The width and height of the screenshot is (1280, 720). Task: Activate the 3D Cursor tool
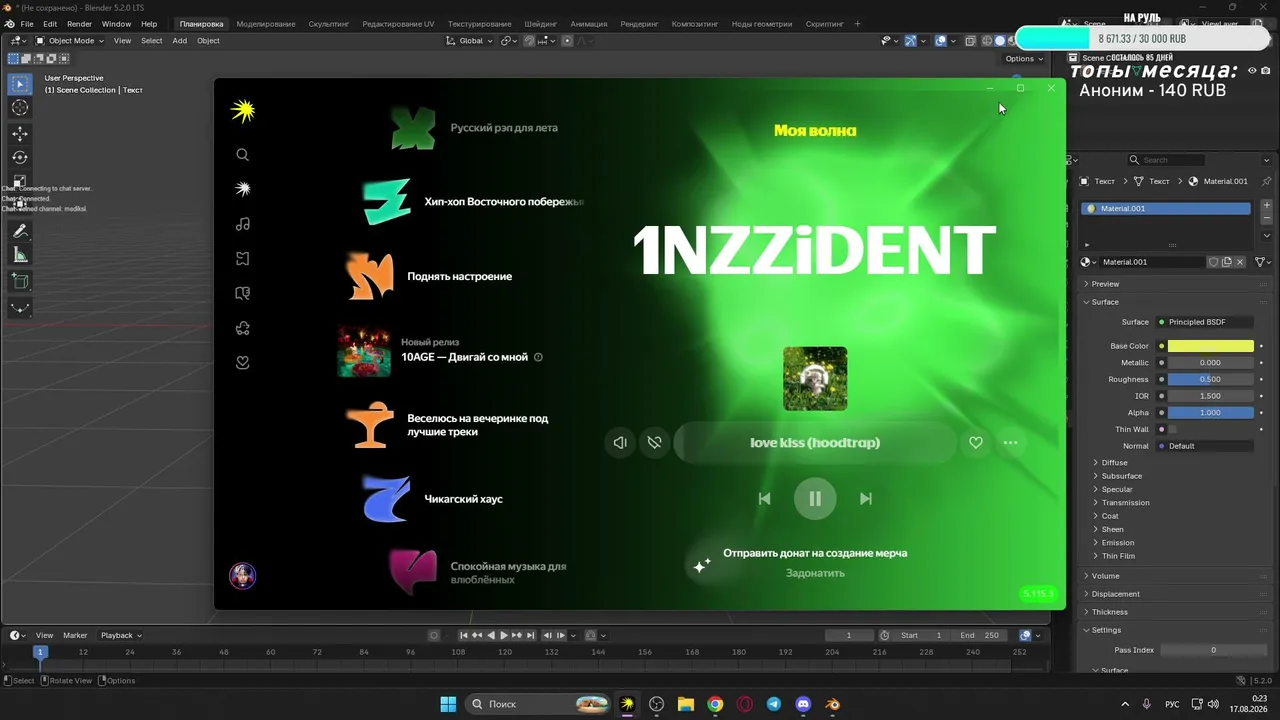pos(20,108)
